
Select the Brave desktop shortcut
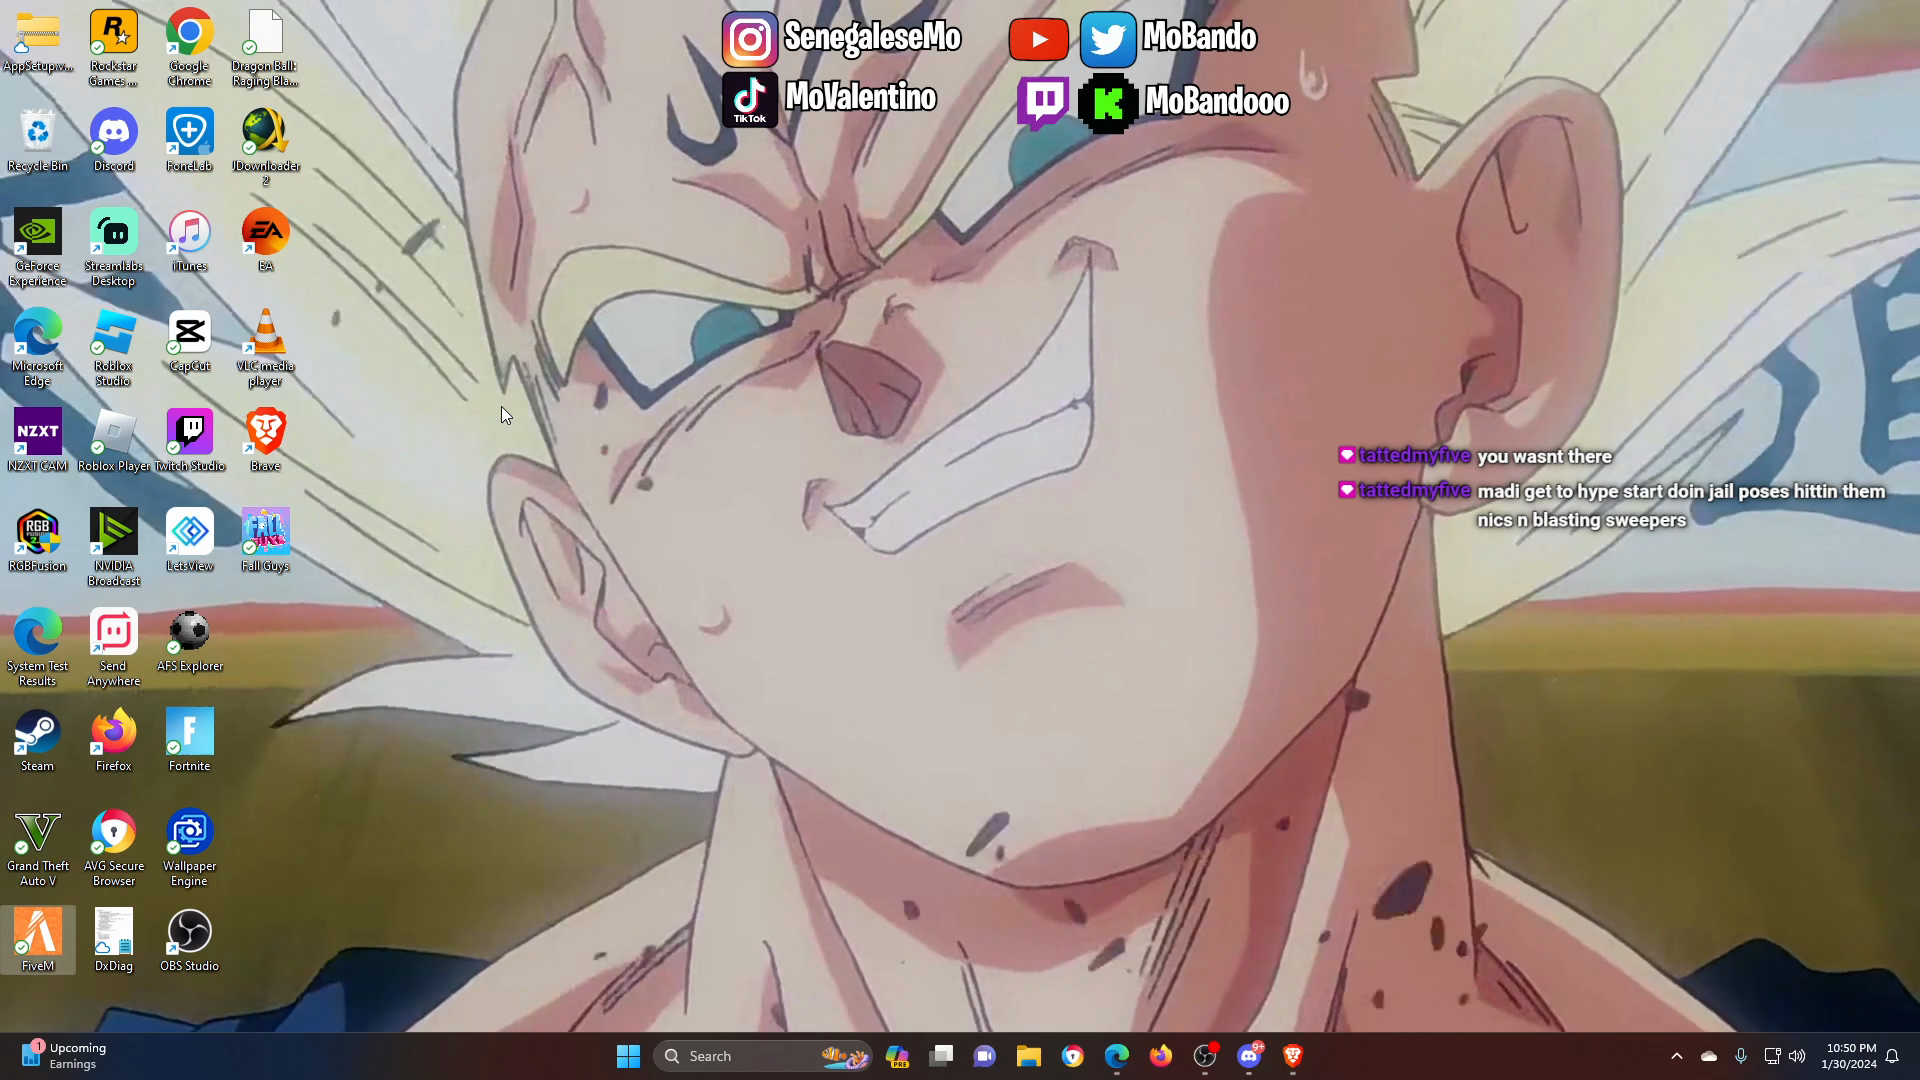tap(265, 440)
